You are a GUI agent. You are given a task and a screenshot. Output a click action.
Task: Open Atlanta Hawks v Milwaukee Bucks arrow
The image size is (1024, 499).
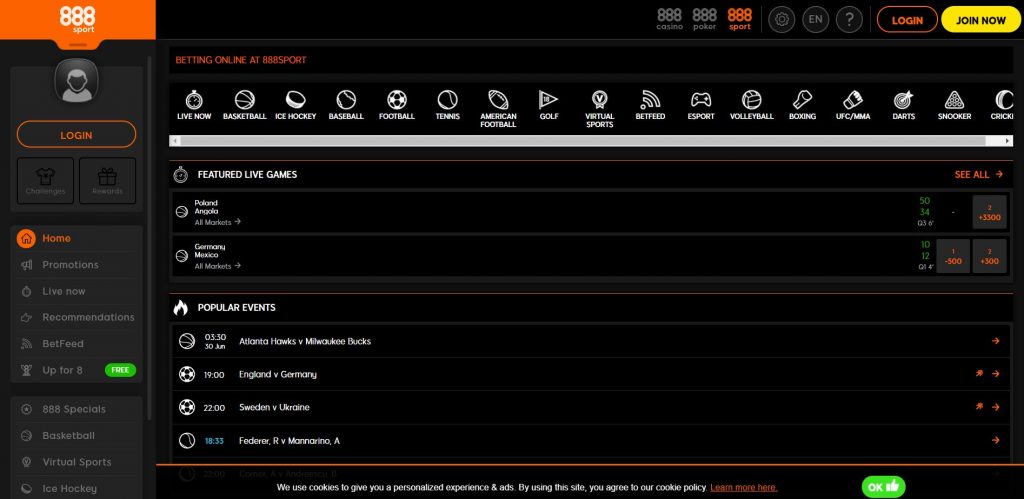[x=995, y=341]
